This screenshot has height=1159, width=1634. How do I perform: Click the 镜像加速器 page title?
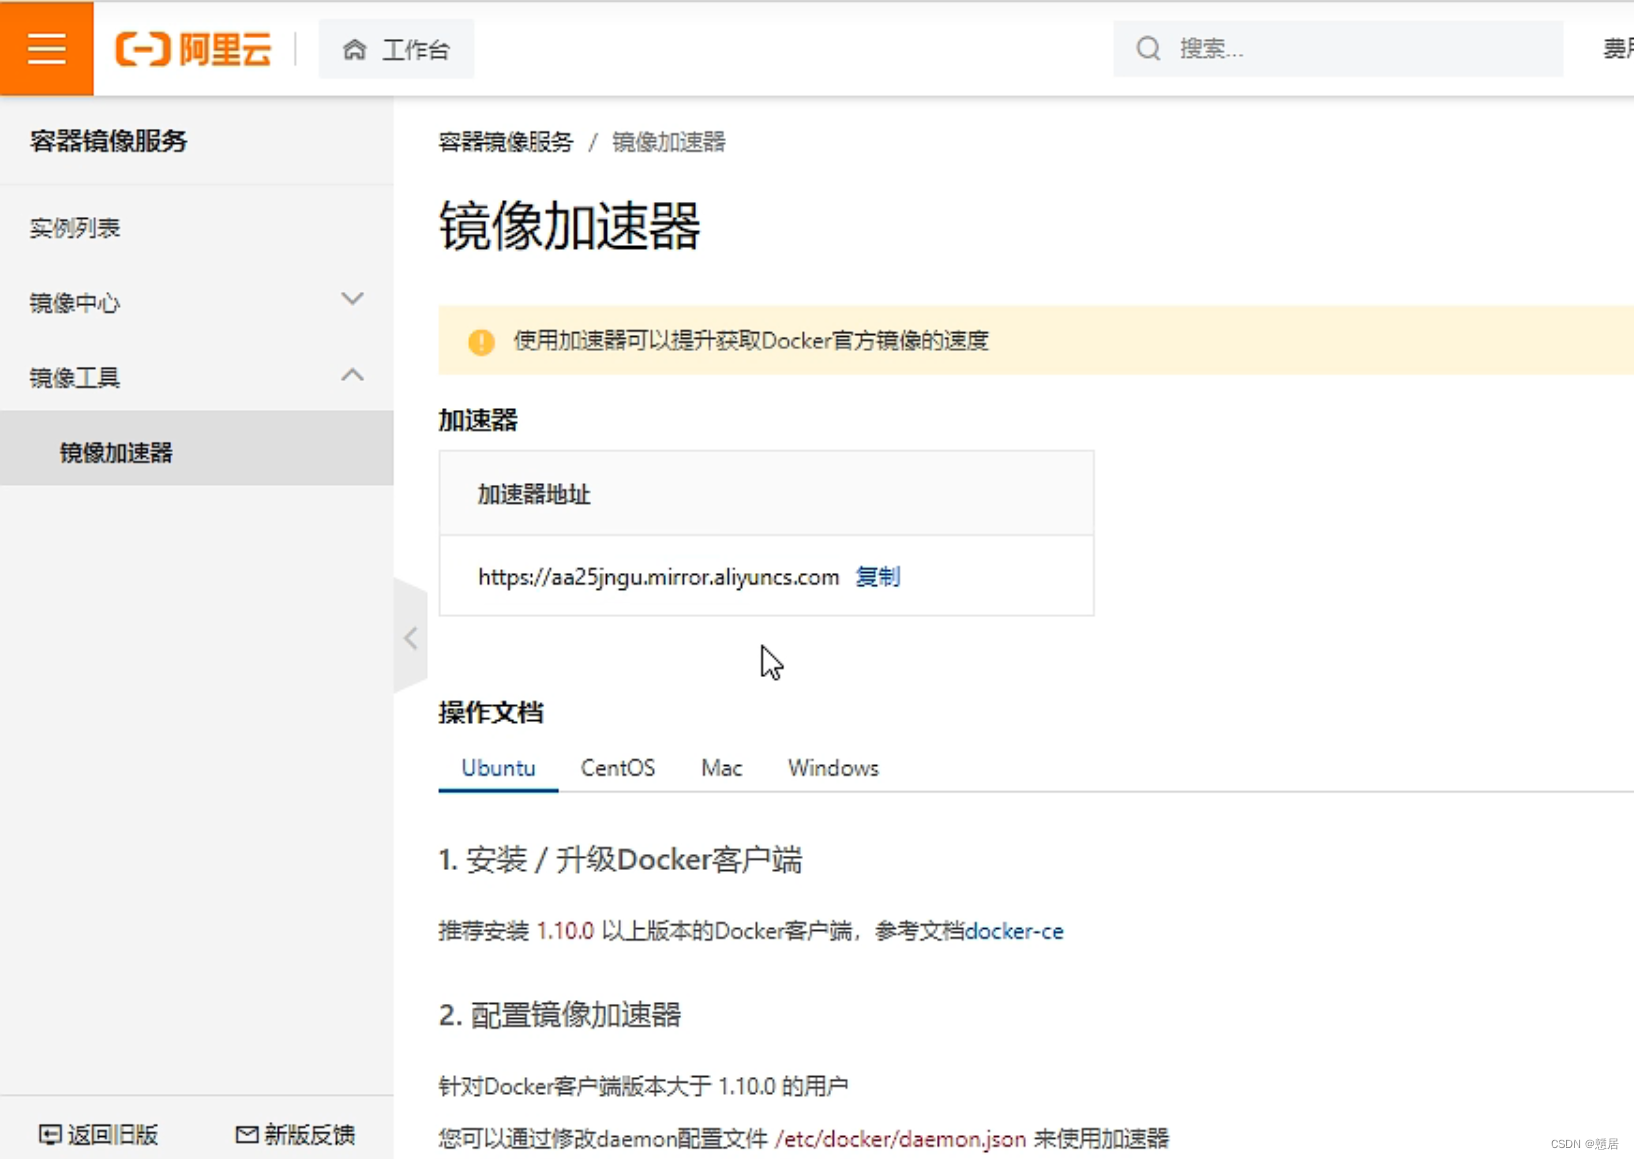569,225
